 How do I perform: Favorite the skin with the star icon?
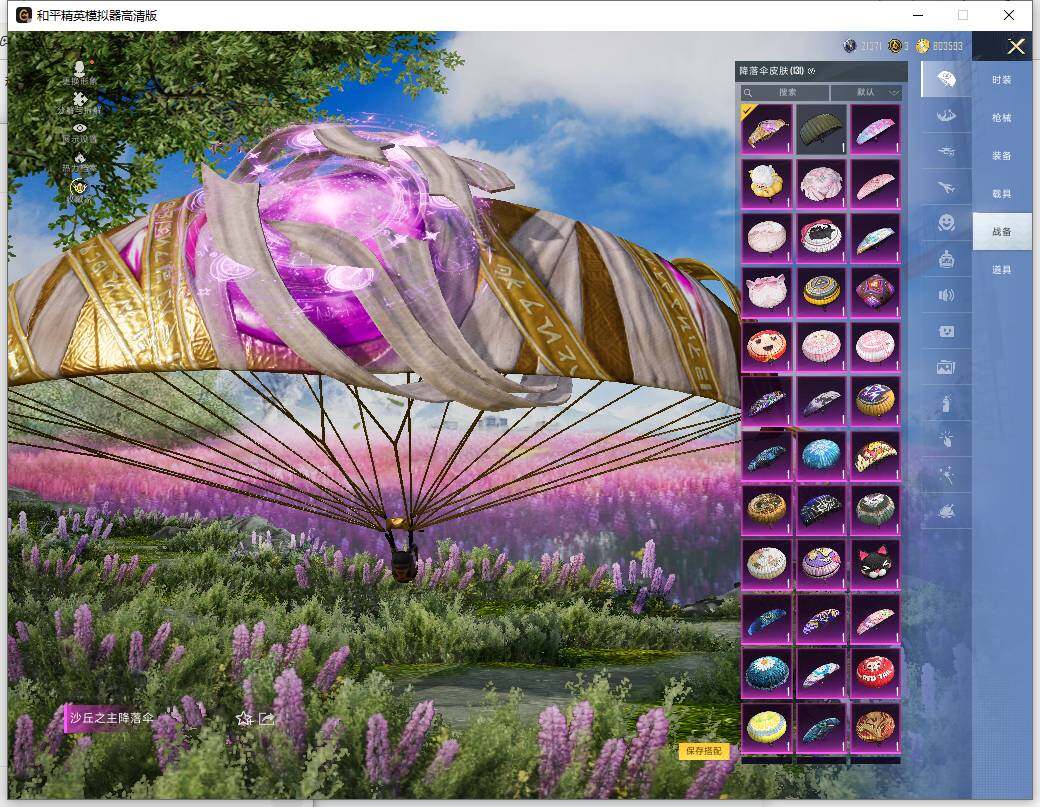tap(244, 718)
